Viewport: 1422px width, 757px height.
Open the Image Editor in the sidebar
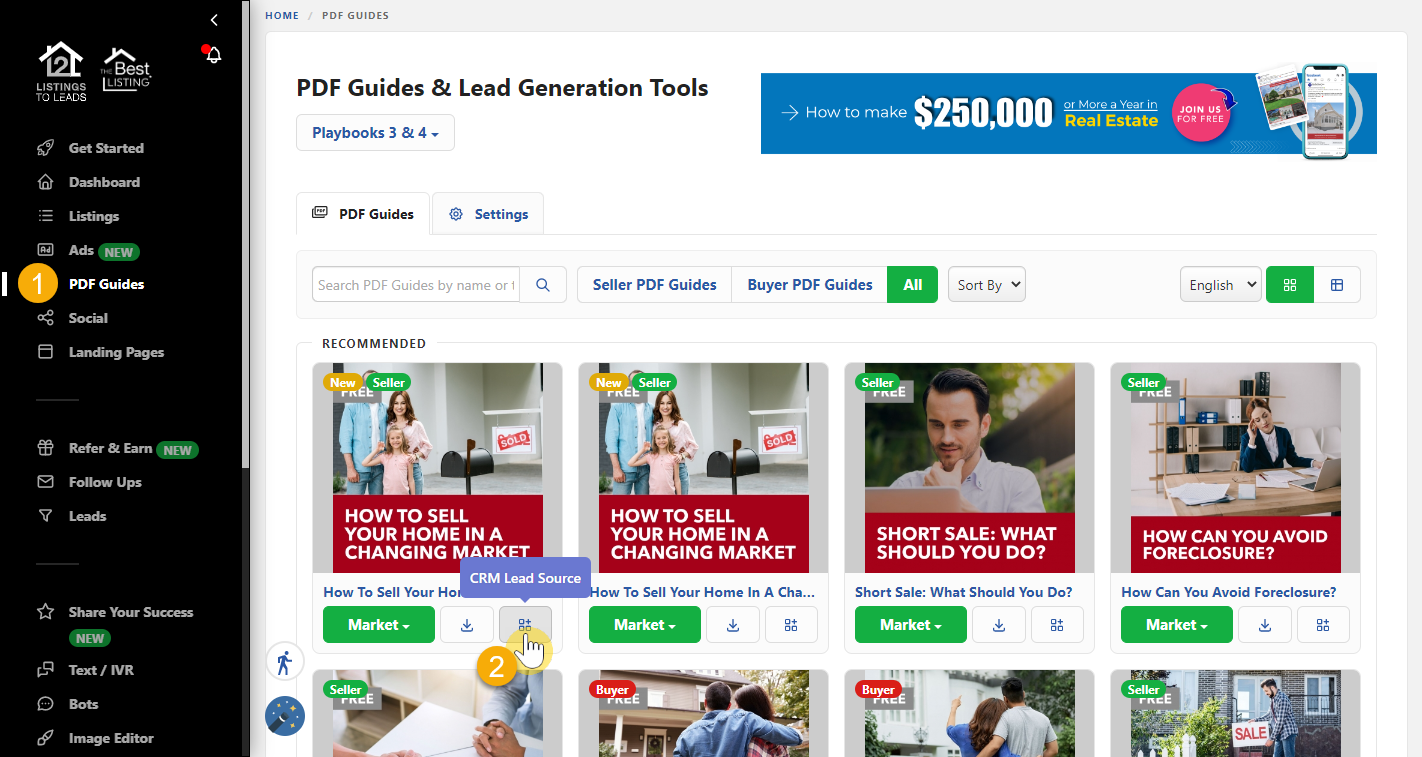[x=111, y=738]
